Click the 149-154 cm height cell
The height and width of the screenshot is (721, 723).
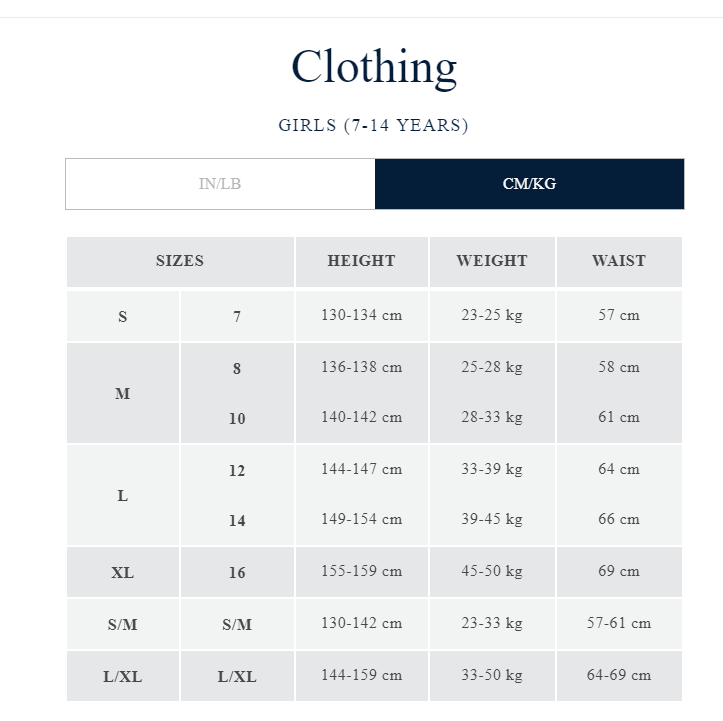coord(362,519)
